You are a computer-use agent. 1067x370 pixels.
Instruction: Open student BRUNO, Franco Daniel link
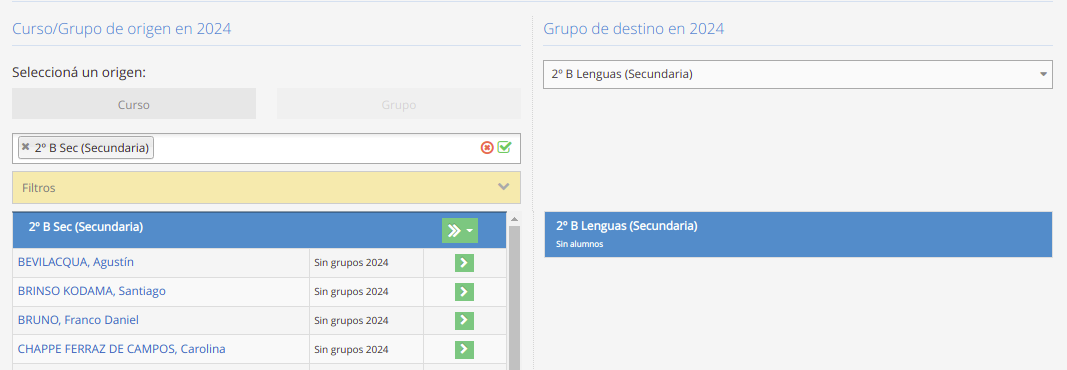[78, 320]
